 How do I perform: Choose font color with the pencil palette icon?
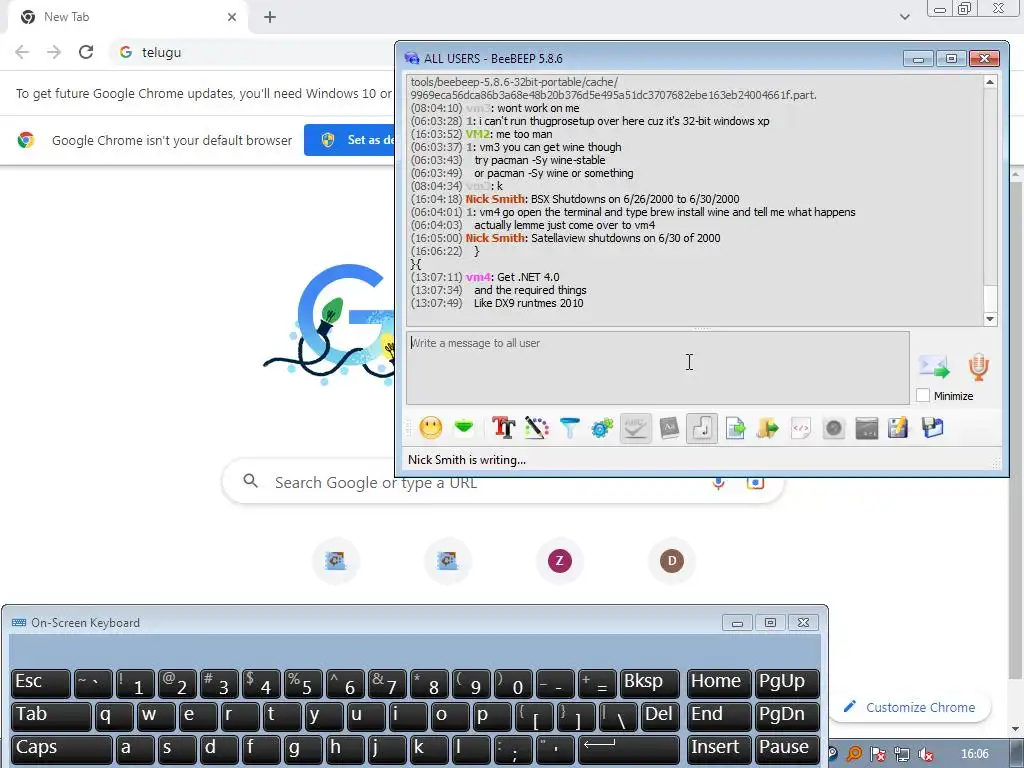(x=536, y=428)
